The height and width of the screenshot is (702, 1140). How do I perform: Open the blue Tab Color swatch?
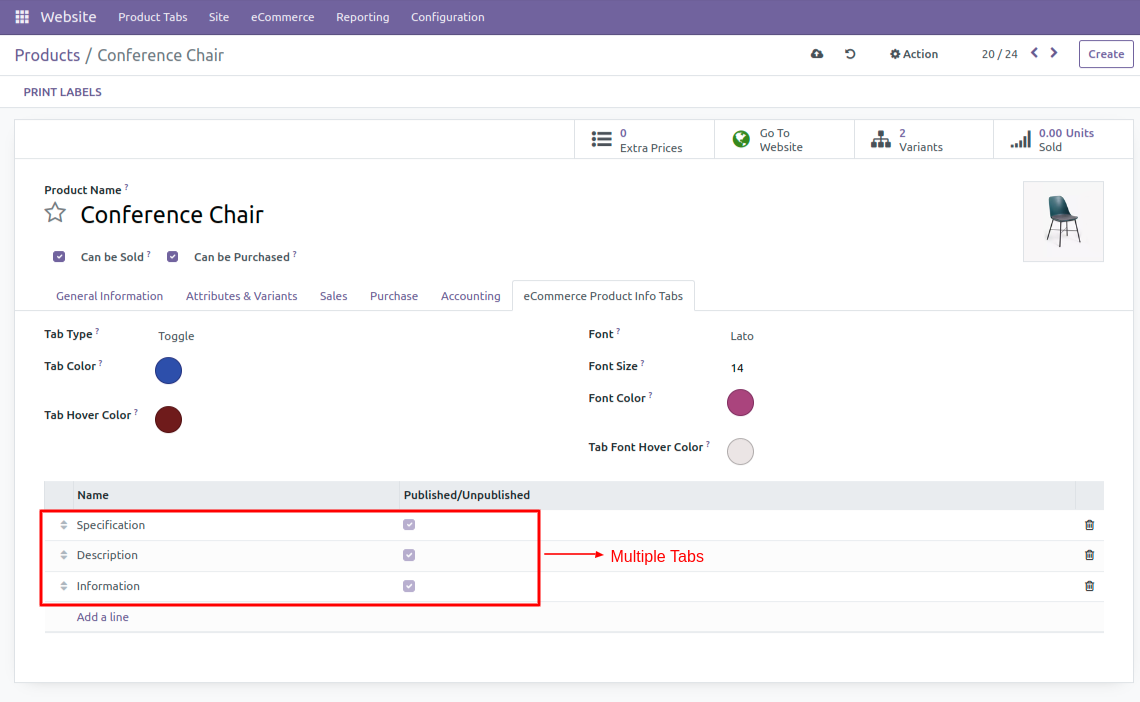169,371
